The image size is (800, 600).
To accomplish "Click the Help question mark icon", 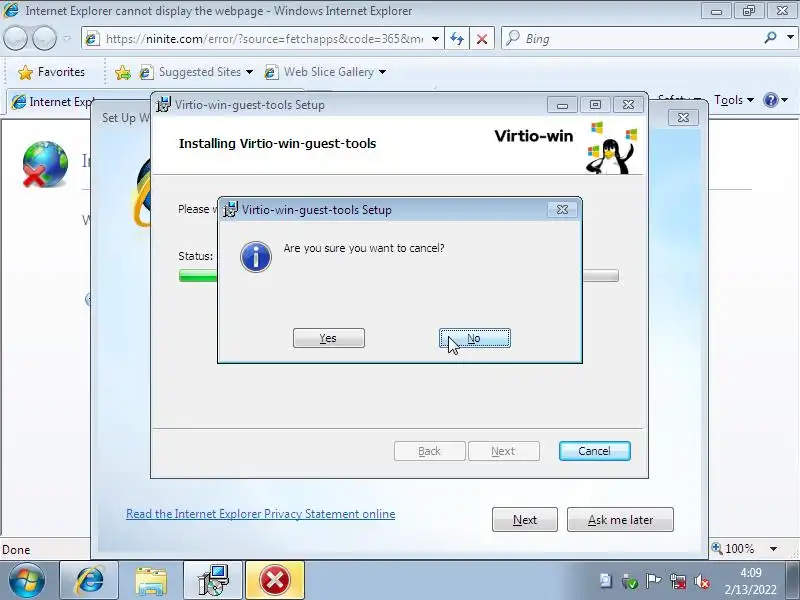I will [x=770, y=100].
